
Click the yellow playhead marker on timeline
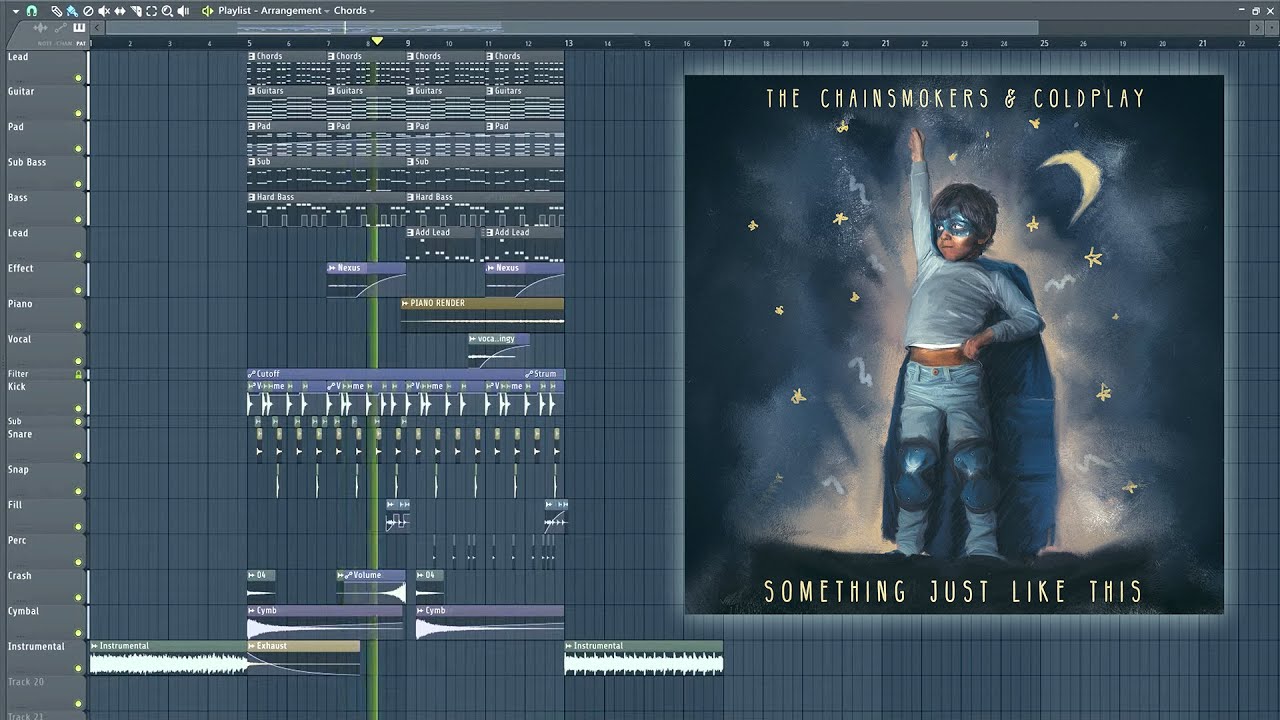pyautogui.click(x=377, y=41)
